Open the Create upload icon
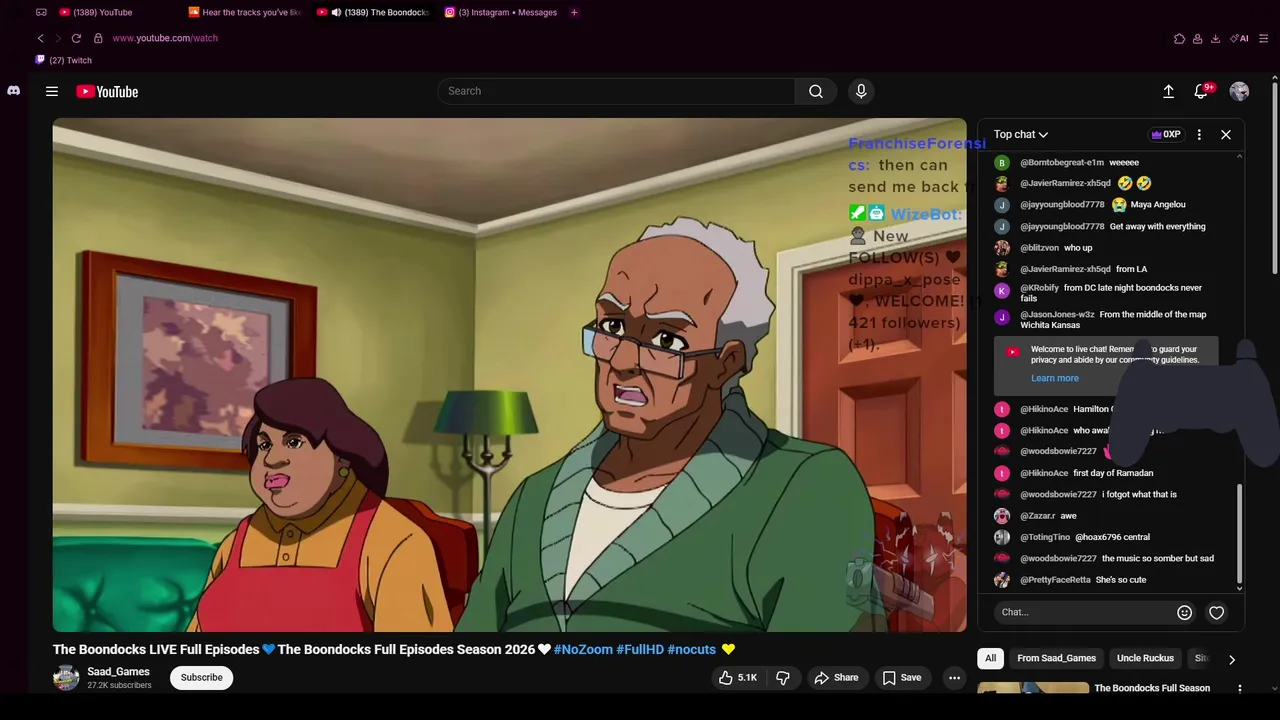1280x720 pixels. (x=1168, y=91)
